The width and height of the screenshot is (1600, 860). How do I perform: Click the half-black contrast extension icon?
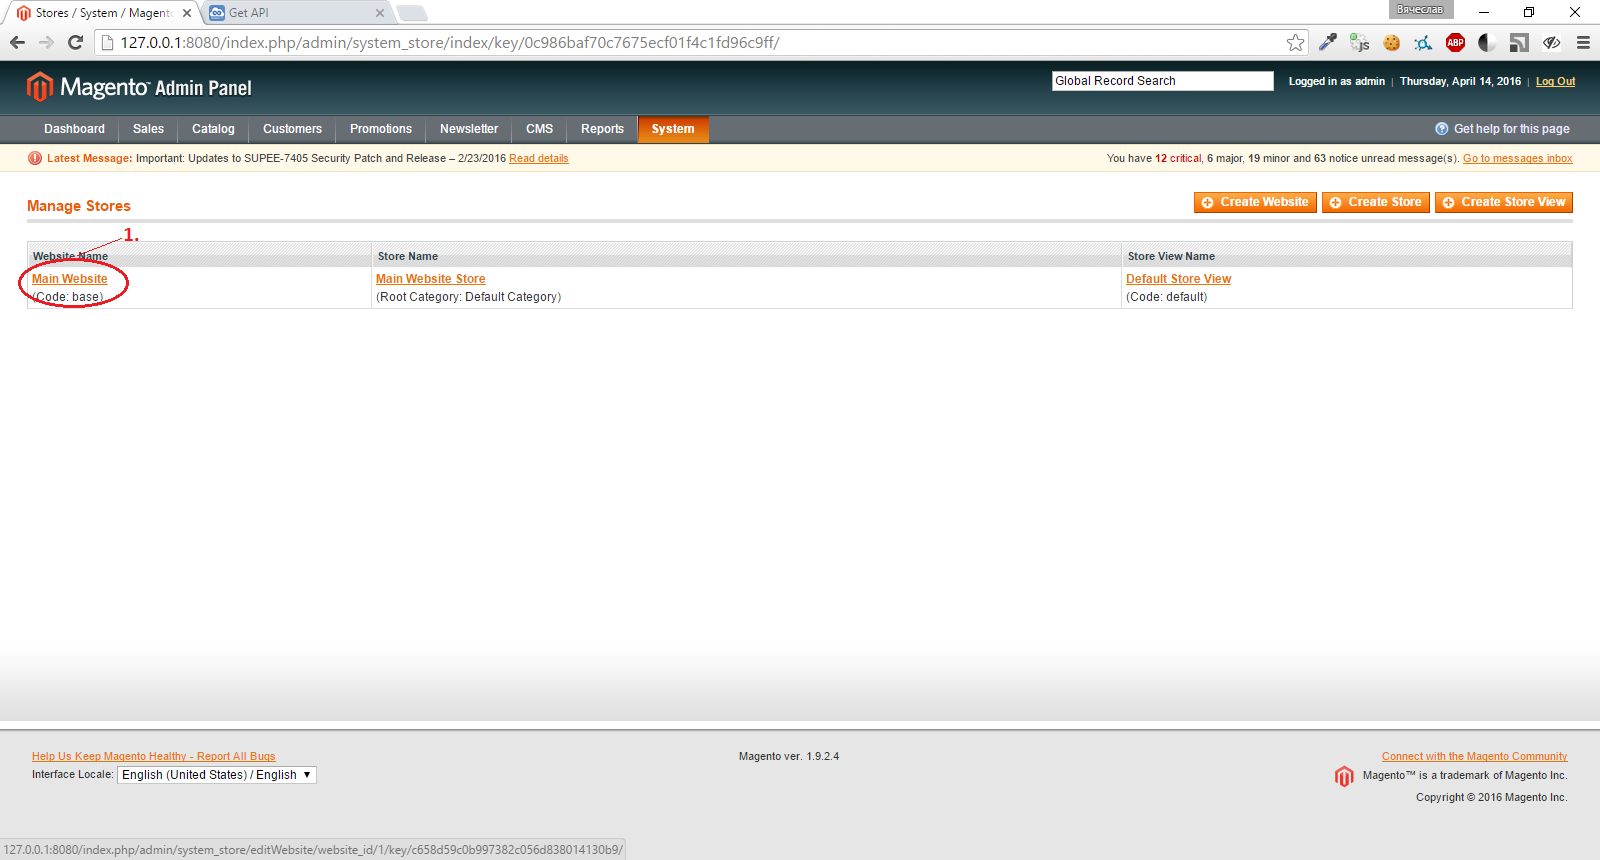point(1487,42)
